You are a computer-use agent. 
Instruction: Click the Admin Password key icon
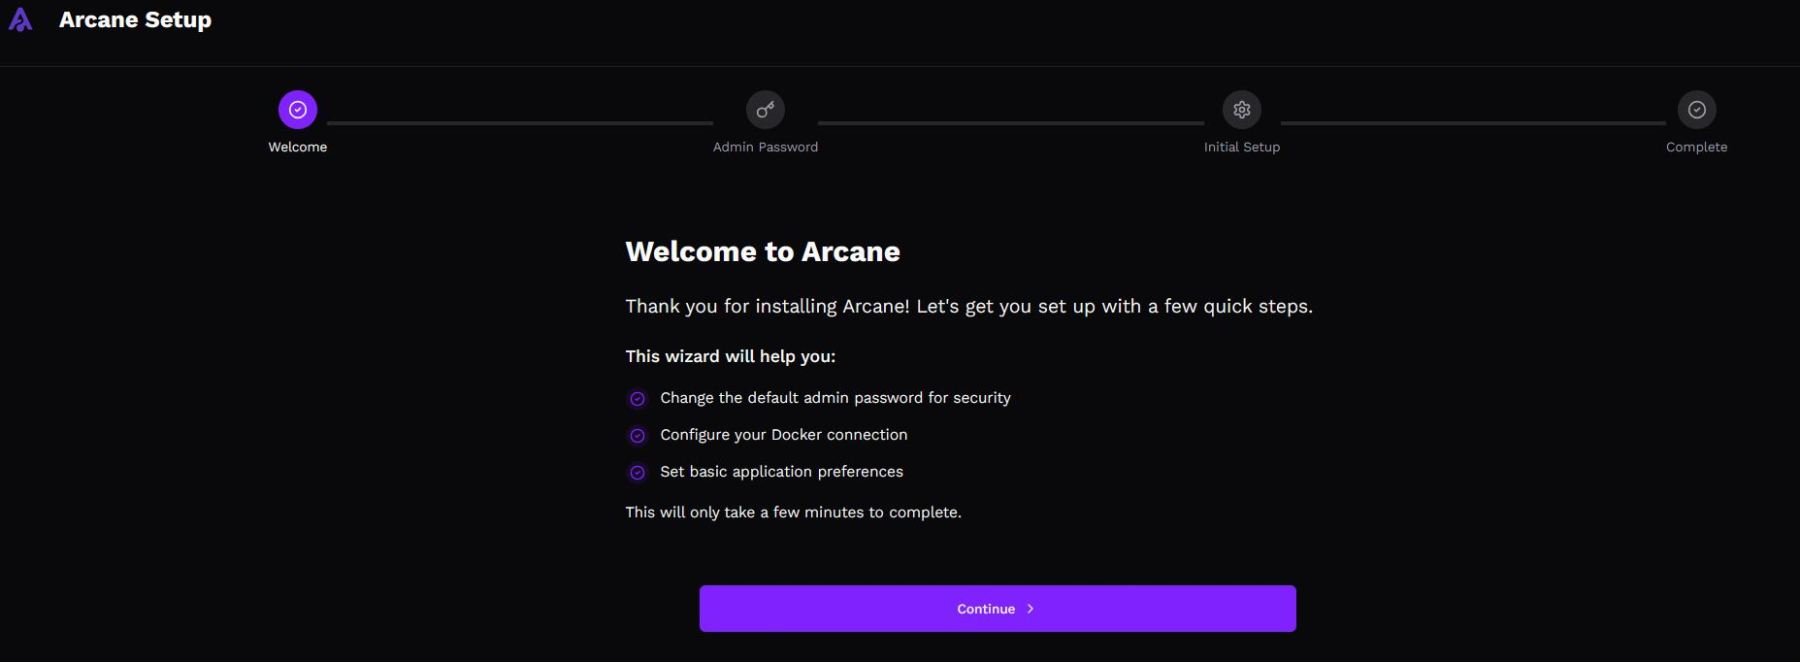click(x=765, y=110)
